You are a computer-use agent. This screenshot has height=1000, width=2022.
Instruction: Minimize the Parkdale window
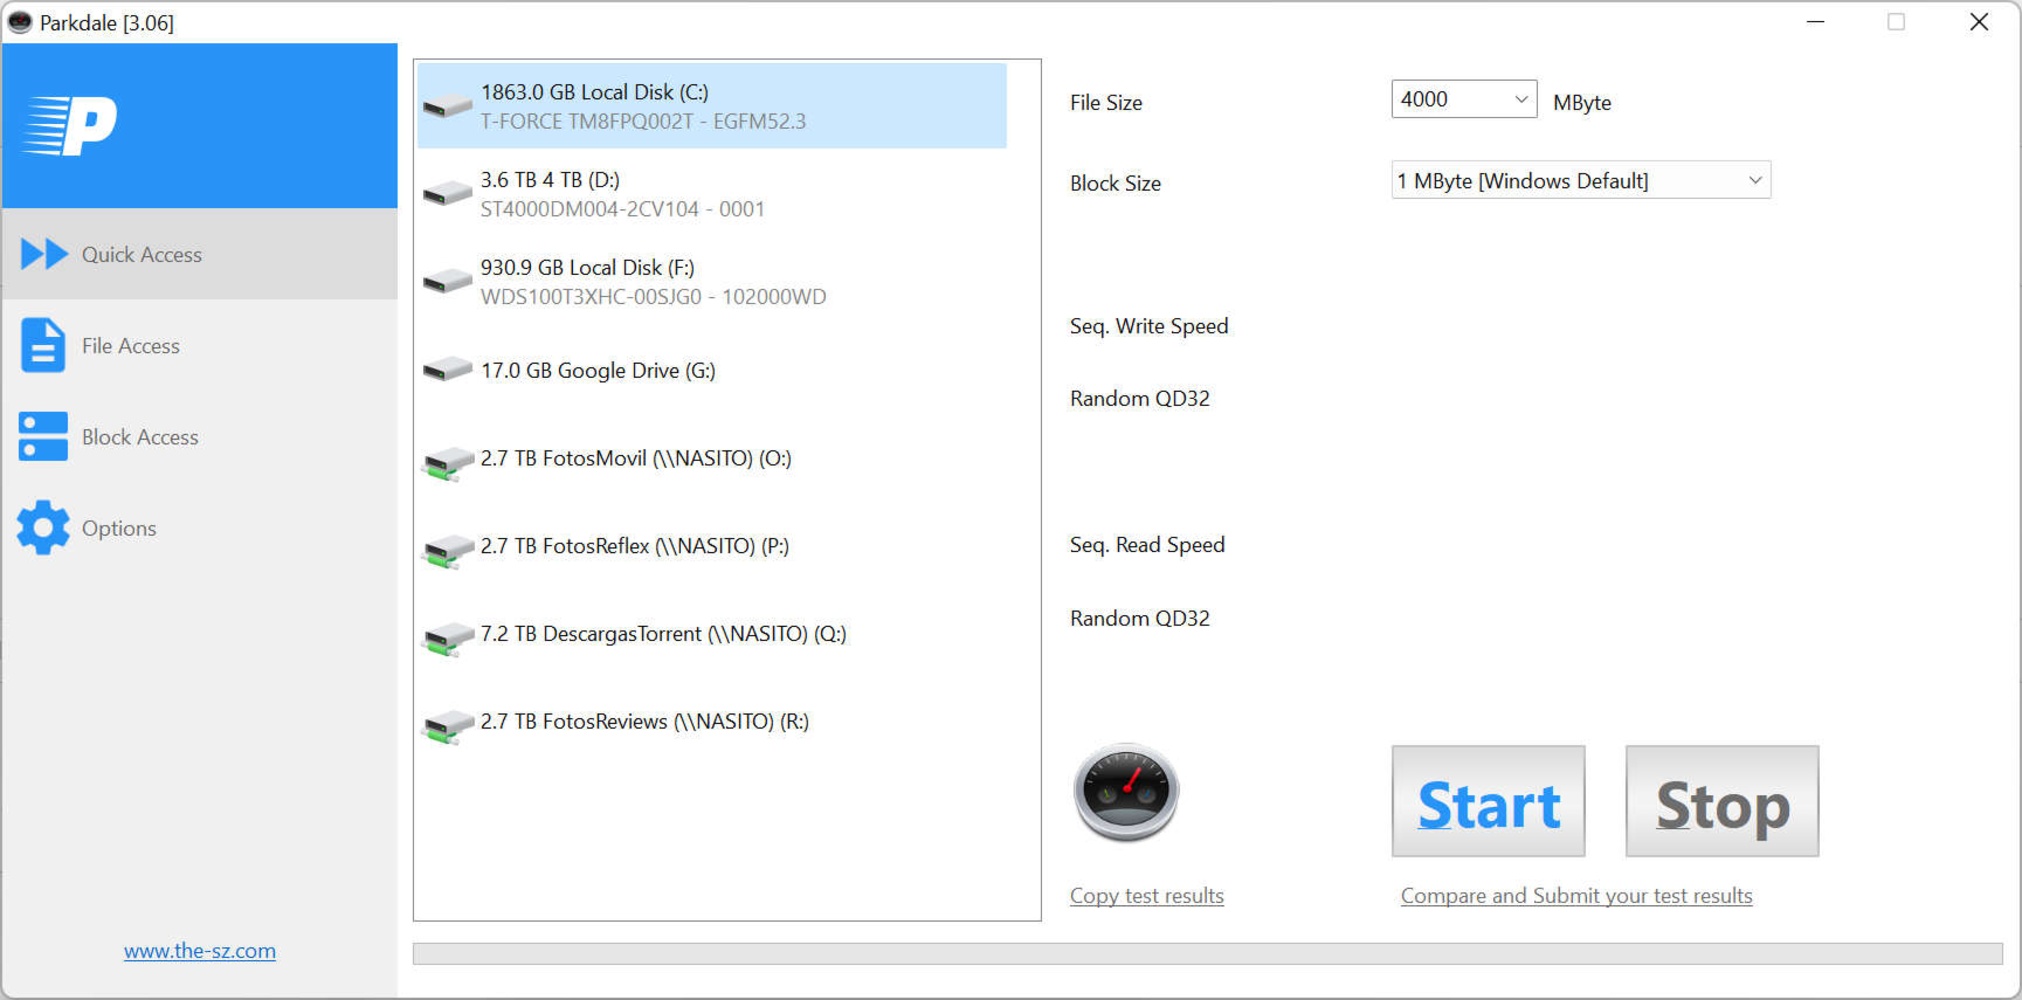point(1816,22)
